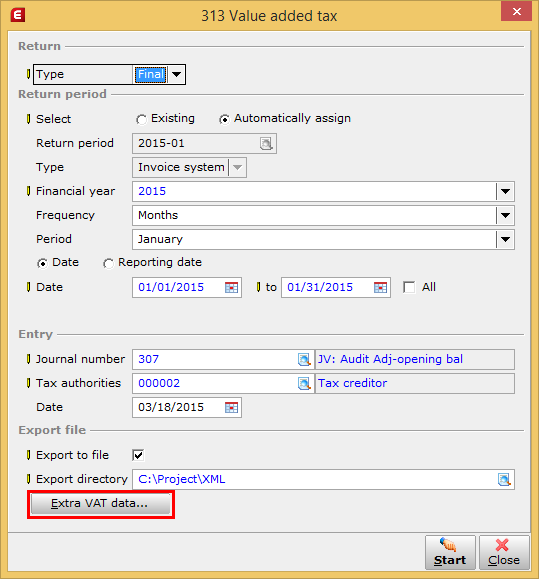Select the Existing radio option
Viewport: 539px width, 579px height.
tap(141, 119)
